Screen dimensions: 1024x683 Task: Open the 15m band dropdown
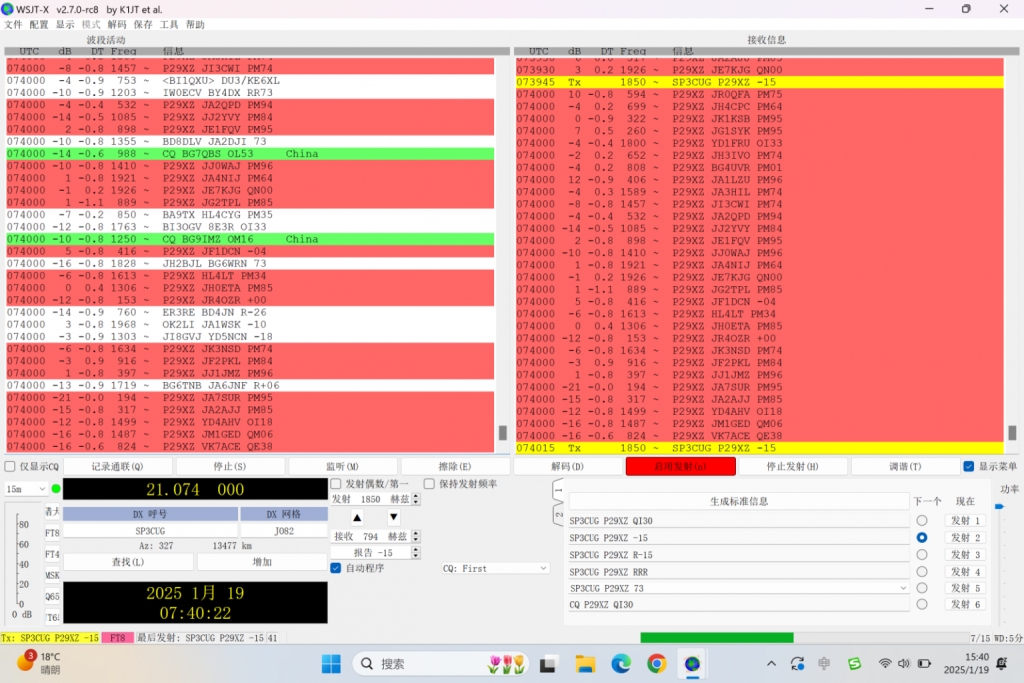click(x=26, y=489)
